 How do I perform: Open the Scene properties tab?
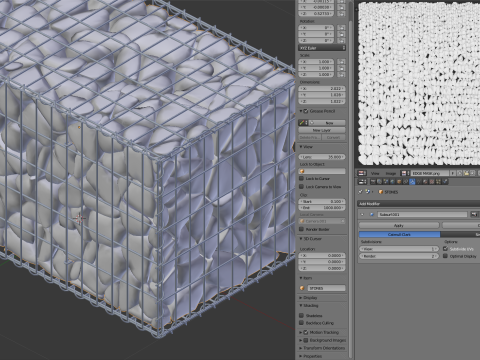point(386,181)
